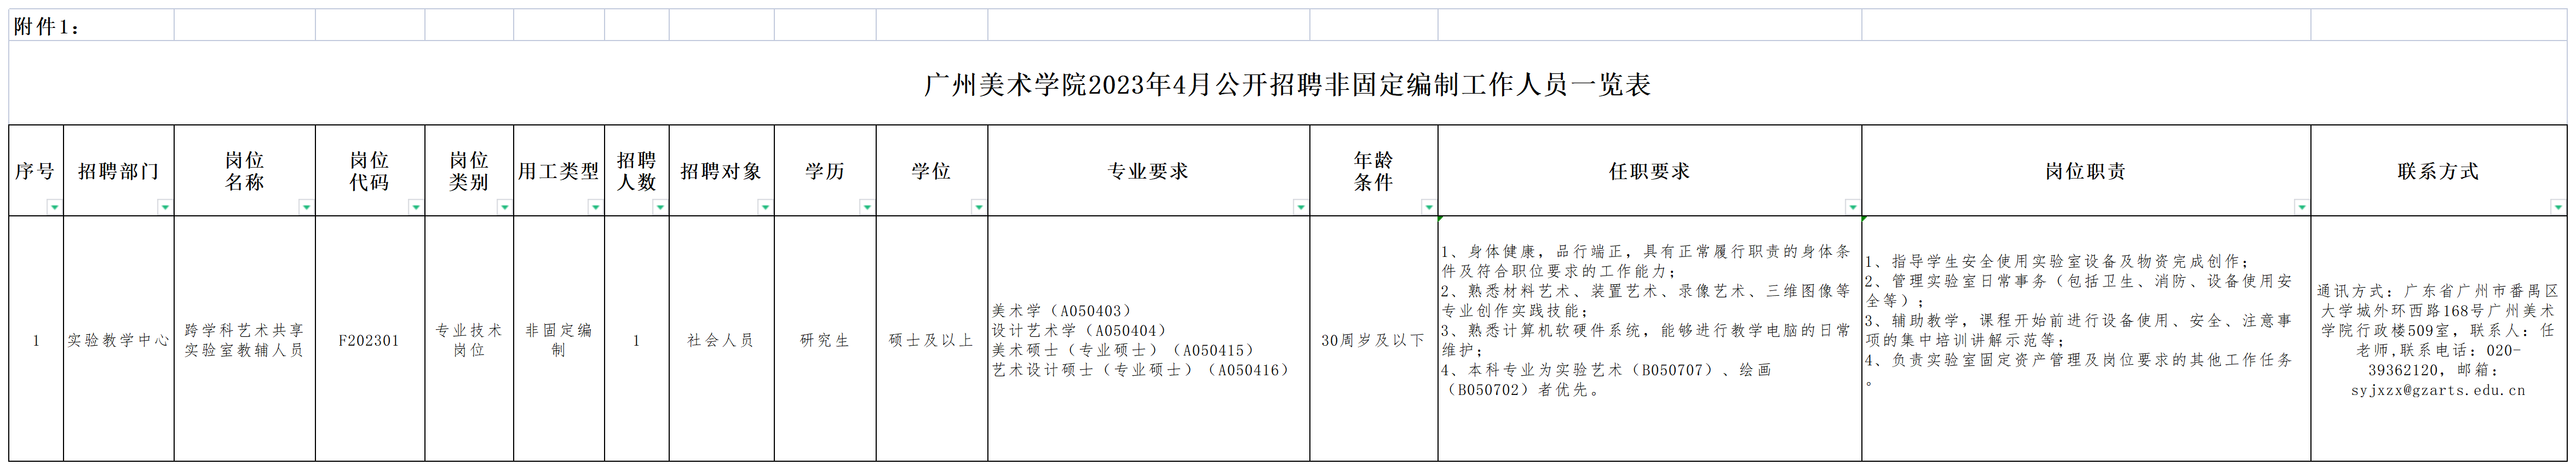2576x470 pixels.
Task: Select the 非固定编制 cell
Action: tap(559, 339)
